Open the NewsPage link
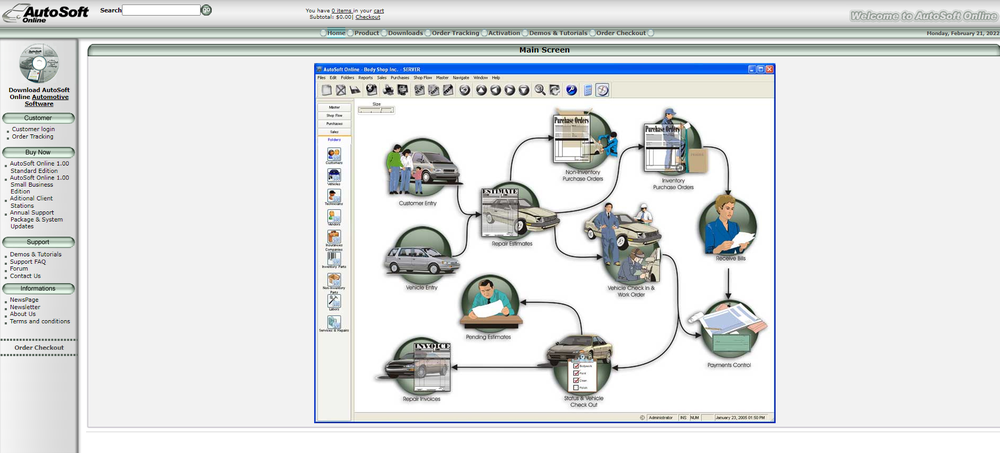Image resolution: width=1000 pixels, height=453 pixels. pos(24,300)
